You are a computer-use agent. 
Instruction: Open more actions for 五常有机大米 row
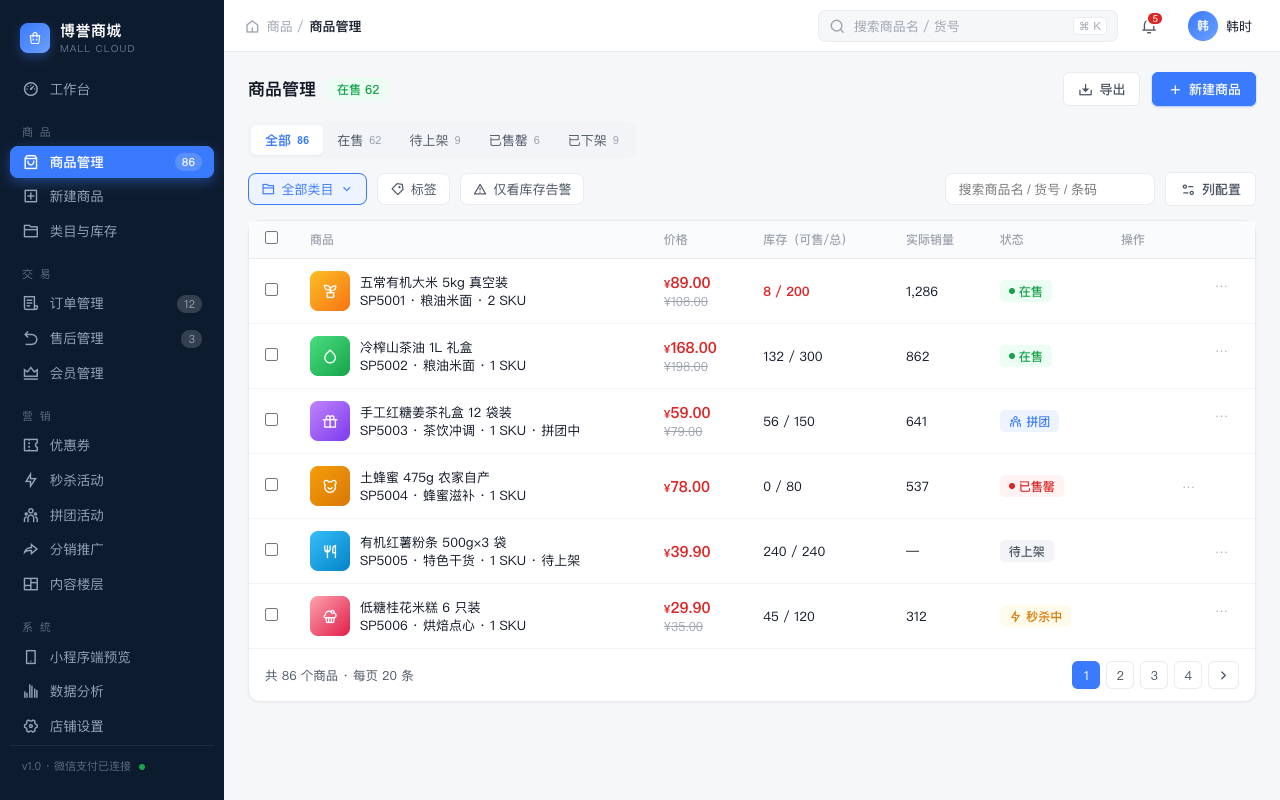tap(1221, 286)
